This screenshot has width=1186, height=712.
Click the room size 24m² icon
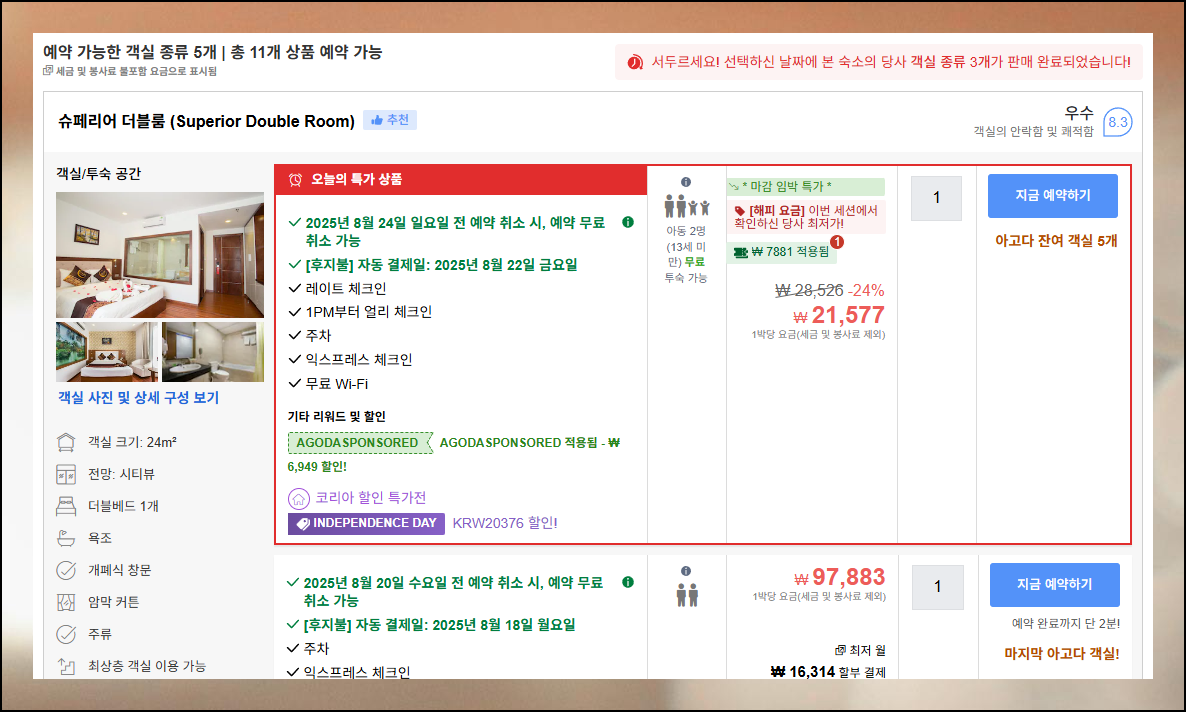(x=67, y=443)
